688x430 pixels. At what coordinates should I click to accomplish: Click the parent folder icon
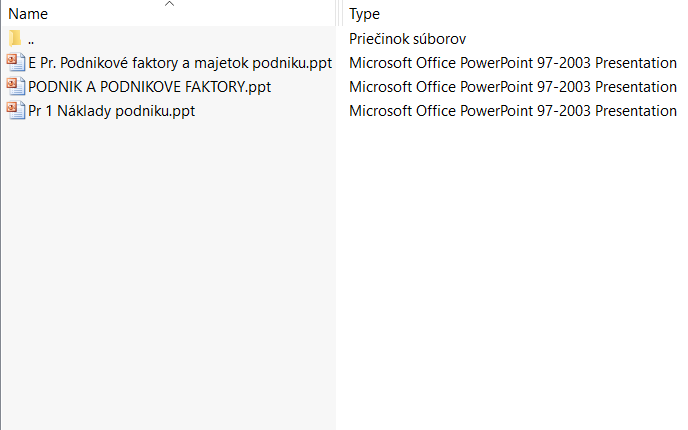tap(14, 39)
